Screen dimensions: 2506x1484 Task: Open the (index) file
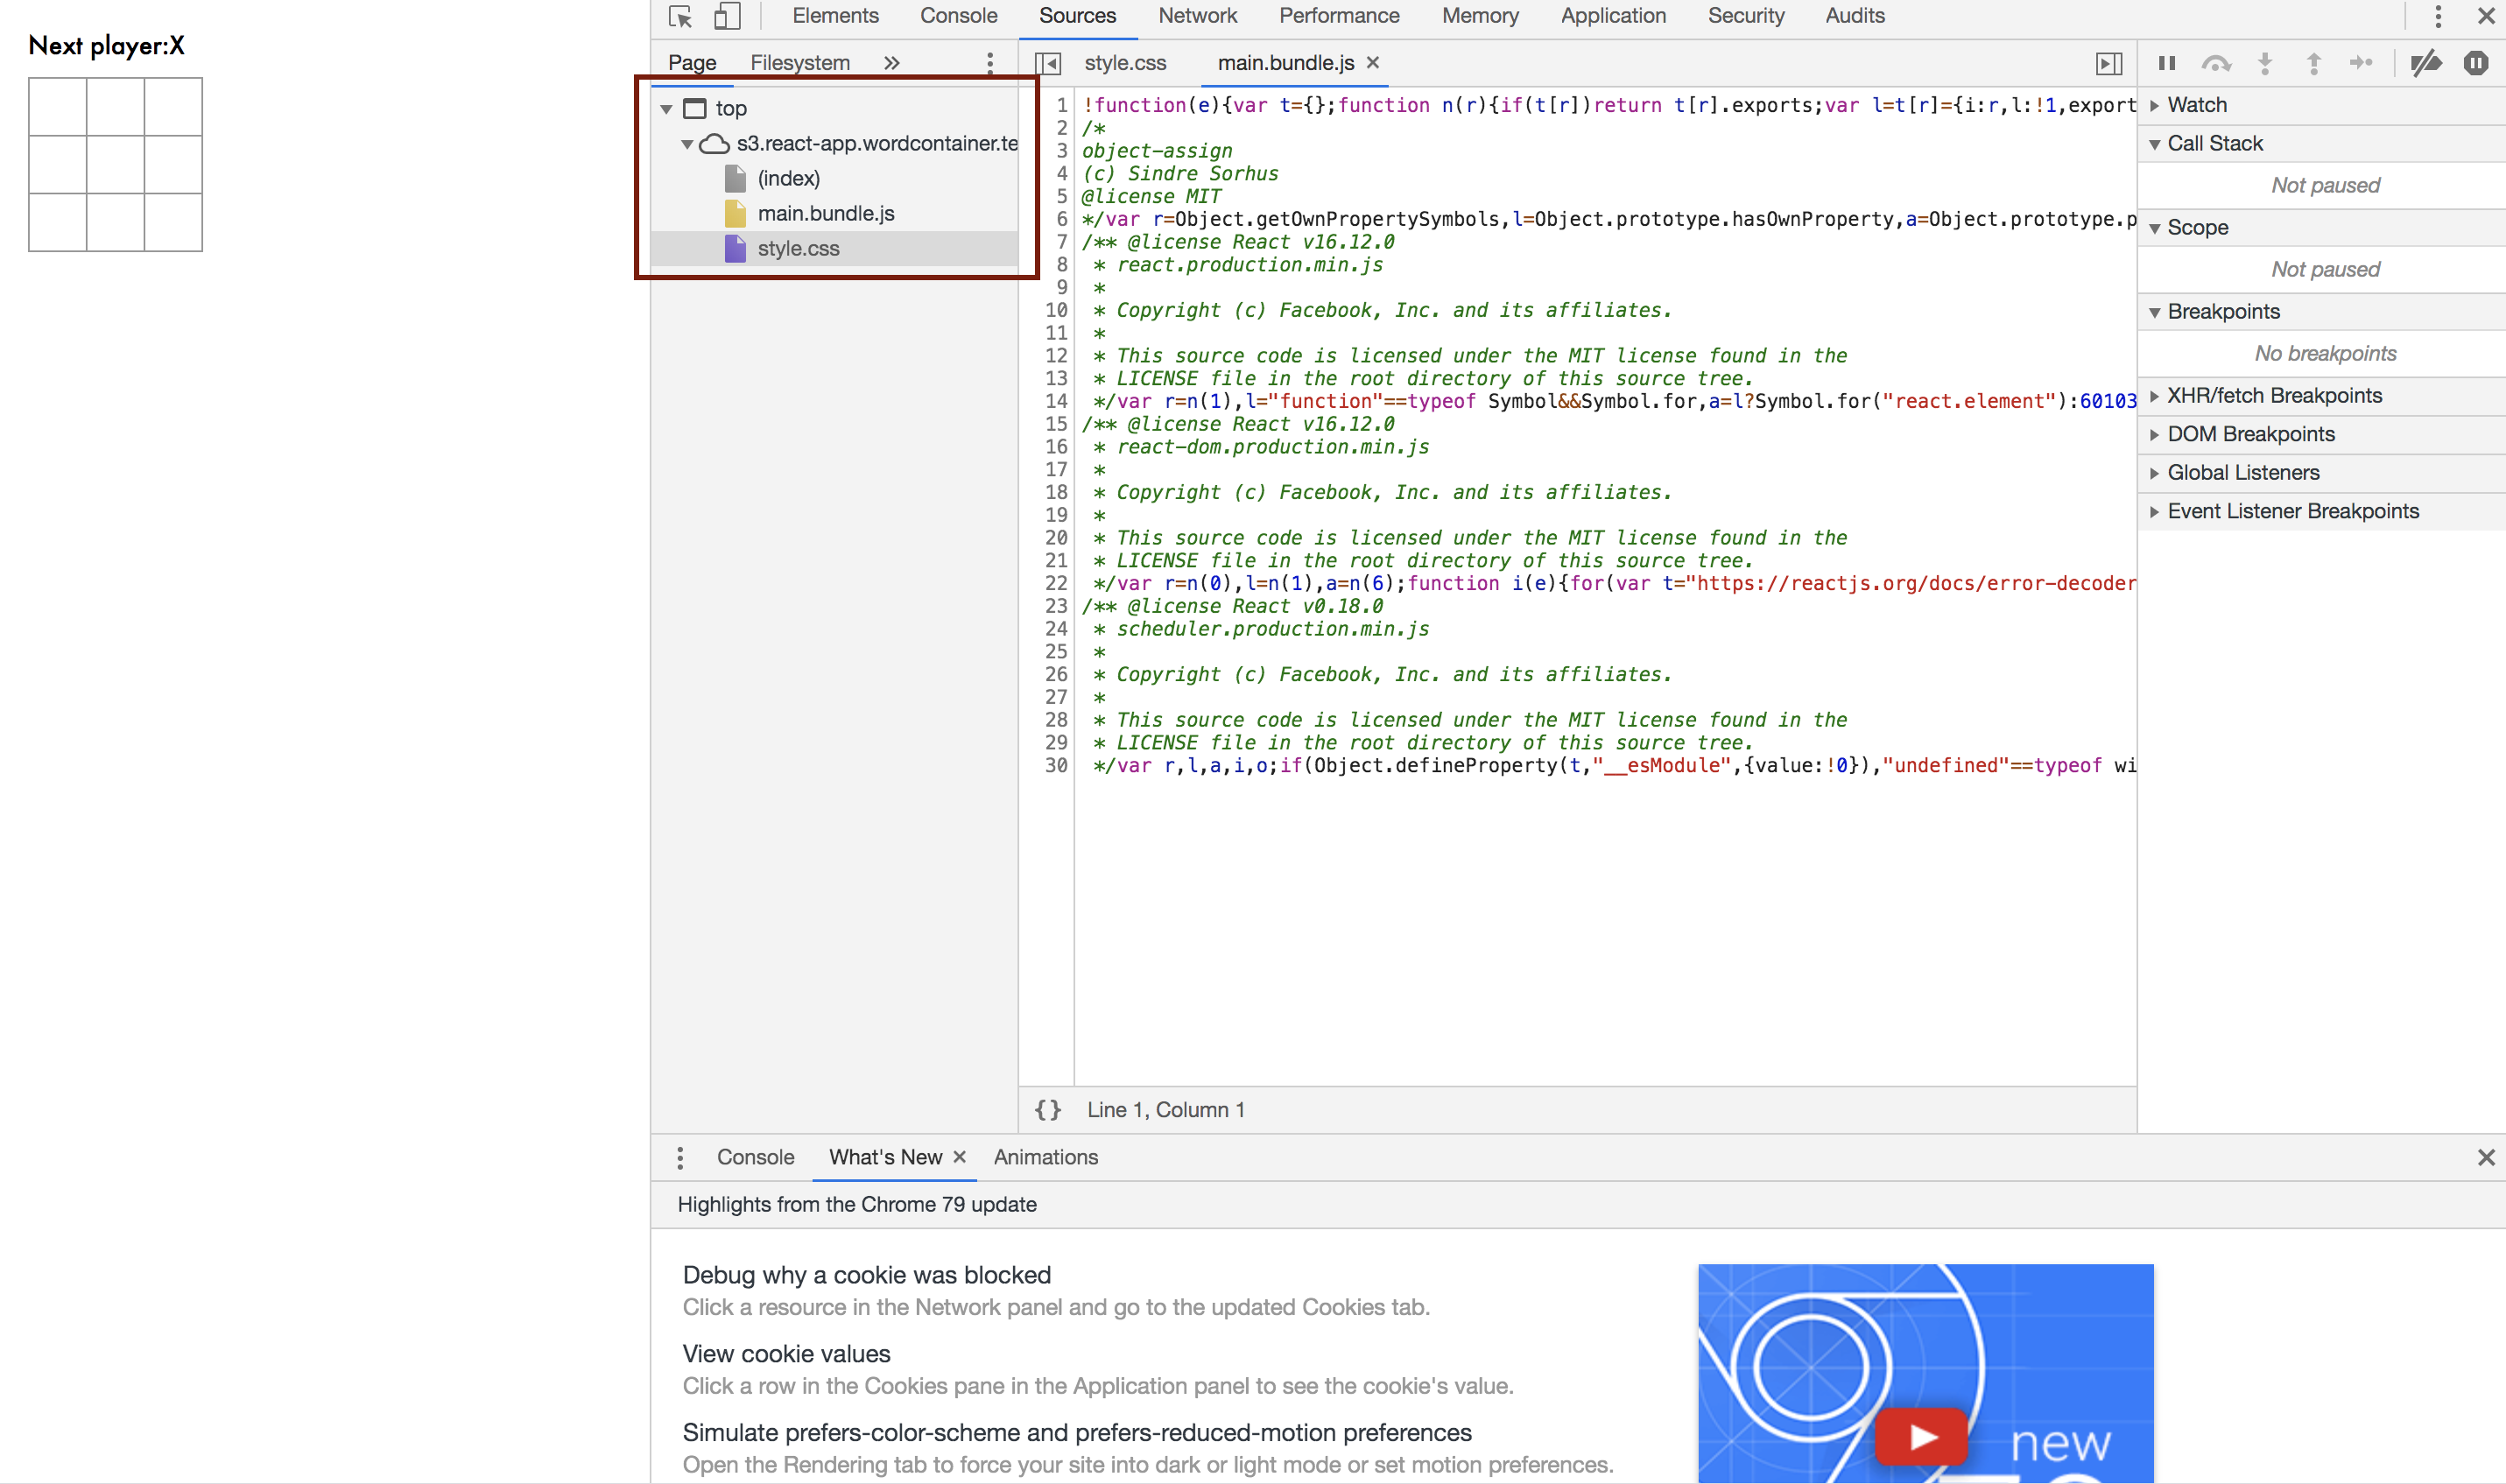tap(788, 178)
